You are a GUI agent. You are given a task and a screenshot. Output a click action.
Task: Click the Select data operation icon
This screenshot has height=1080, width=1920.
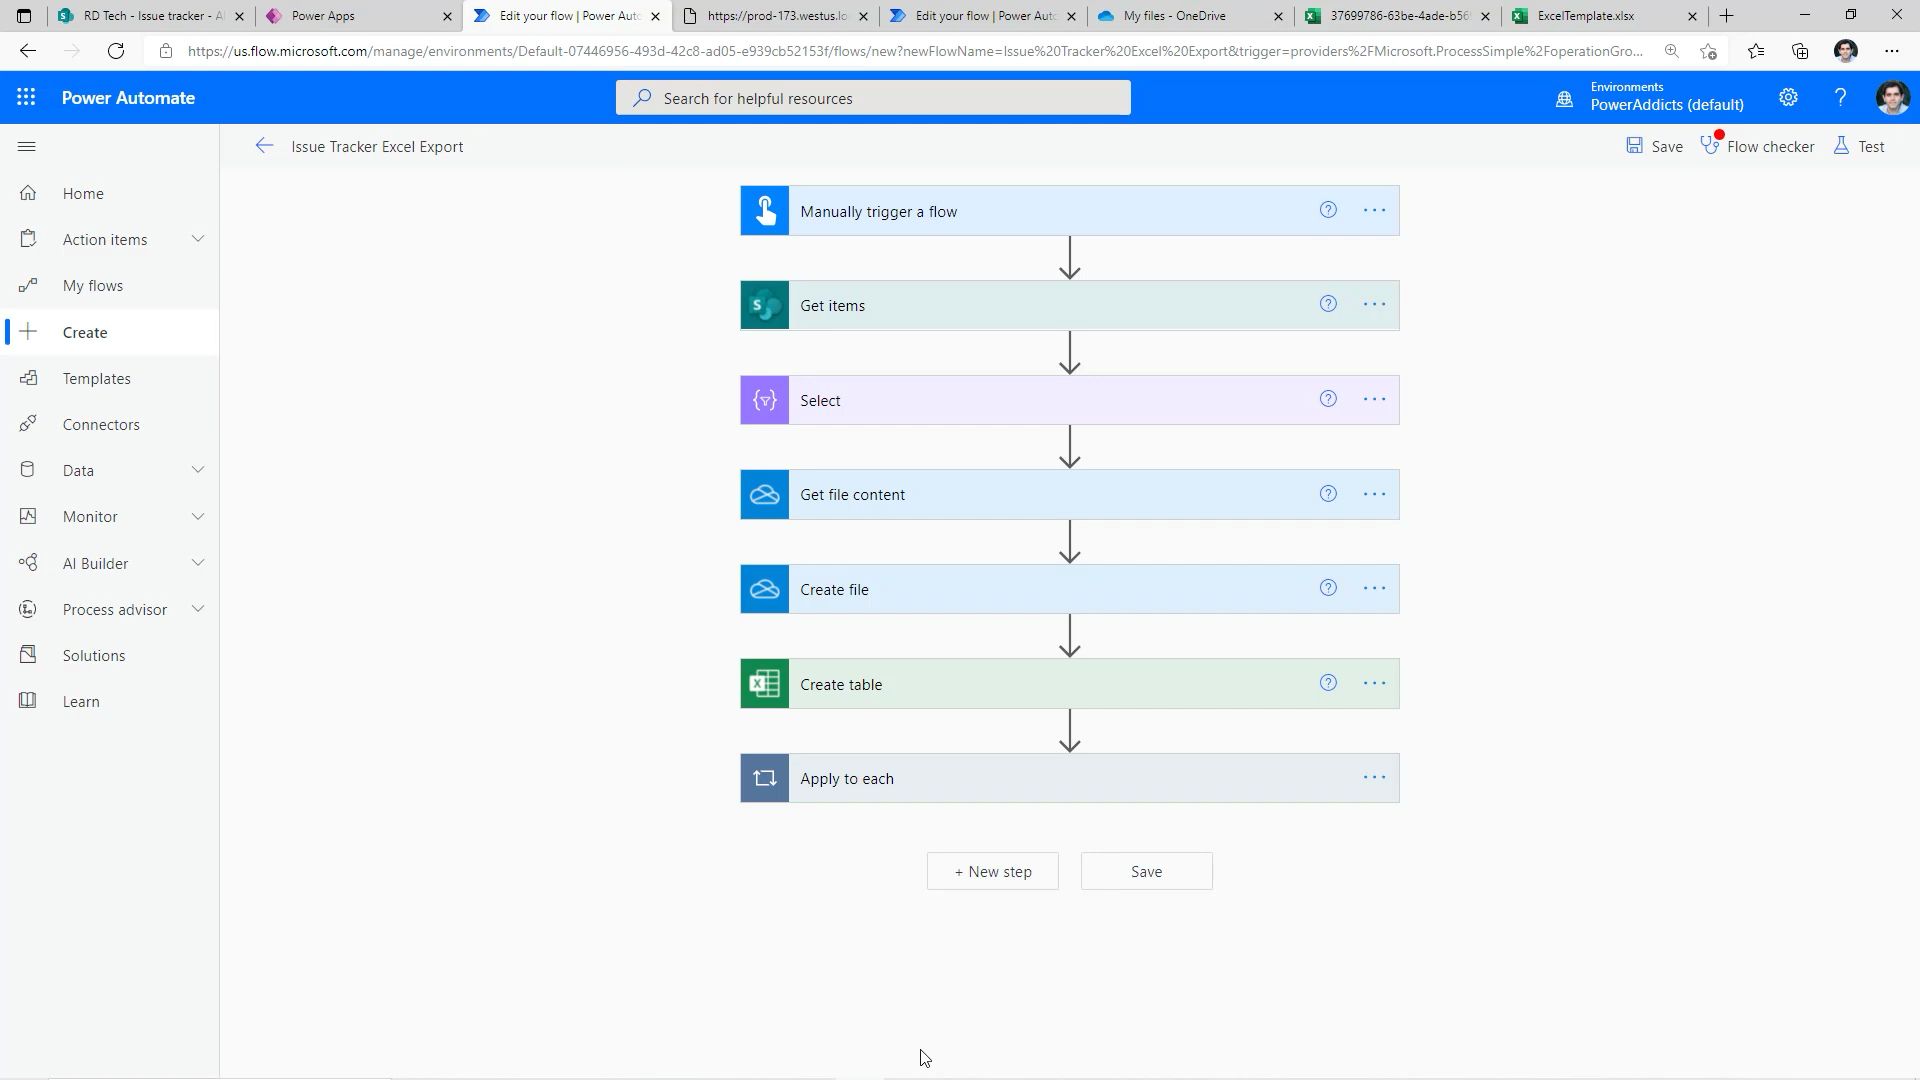[x=765, y=400]
